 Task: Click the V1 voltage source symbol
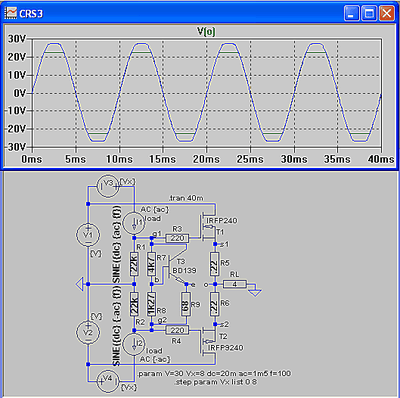pyautogui.click(x=88, y=235)
